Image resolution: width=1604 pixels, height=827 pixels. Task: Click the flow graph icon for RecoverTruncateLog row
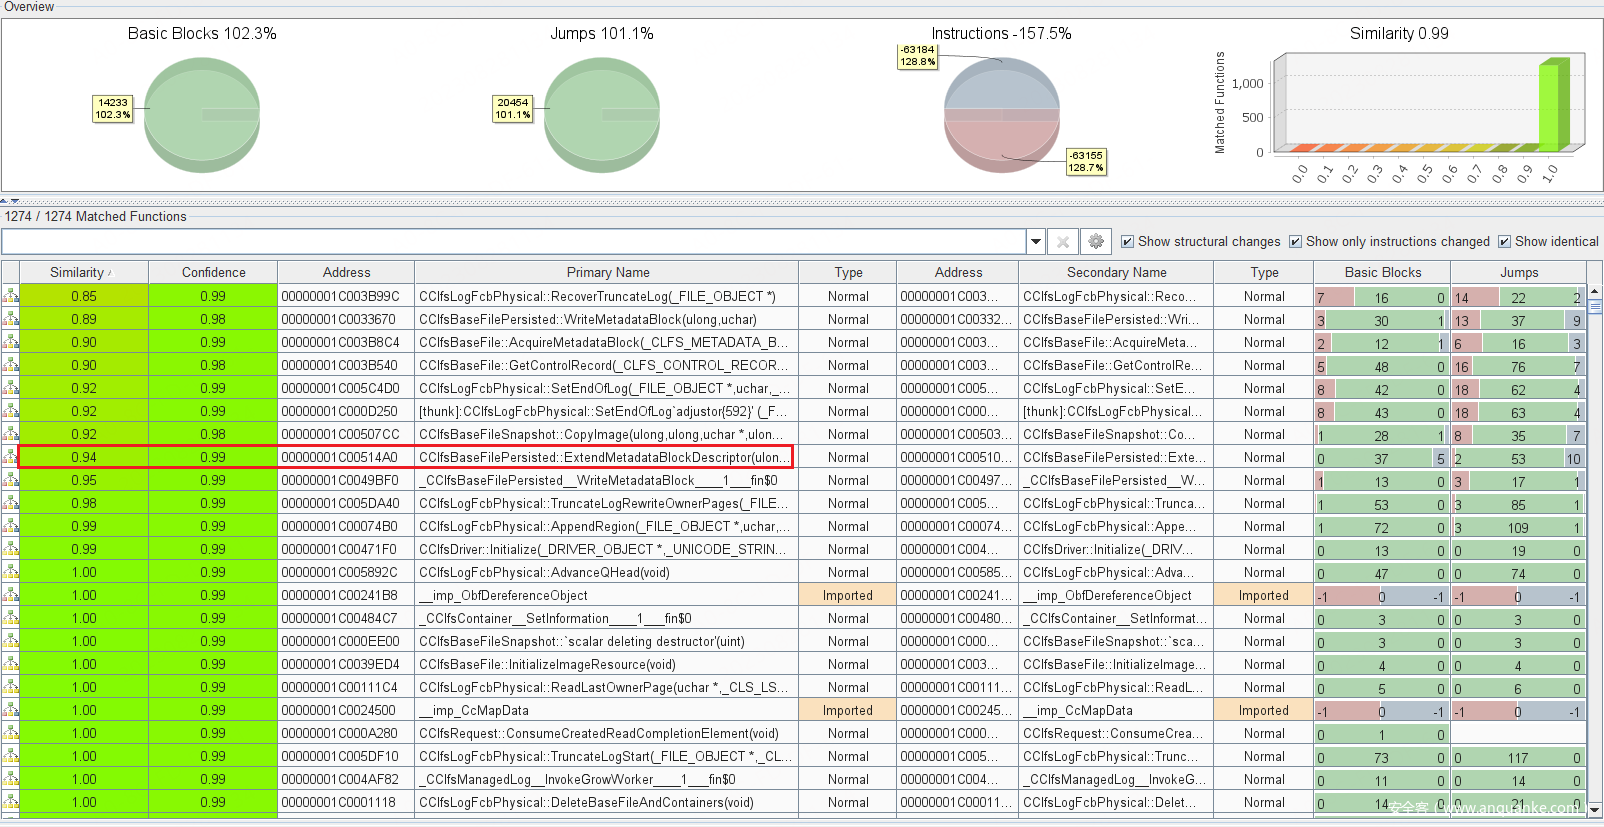(x=10, y=296)
